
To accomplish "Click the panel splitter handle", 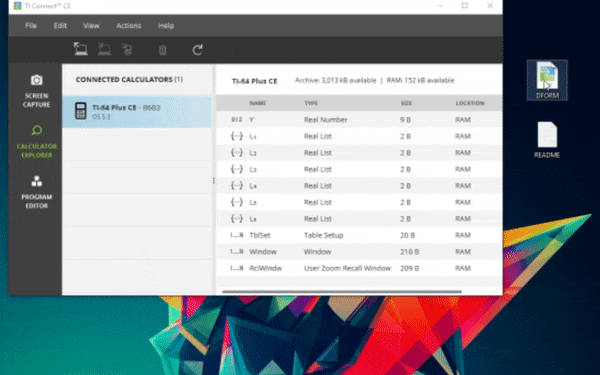I will pyautogui.click(x=214, y=180).
